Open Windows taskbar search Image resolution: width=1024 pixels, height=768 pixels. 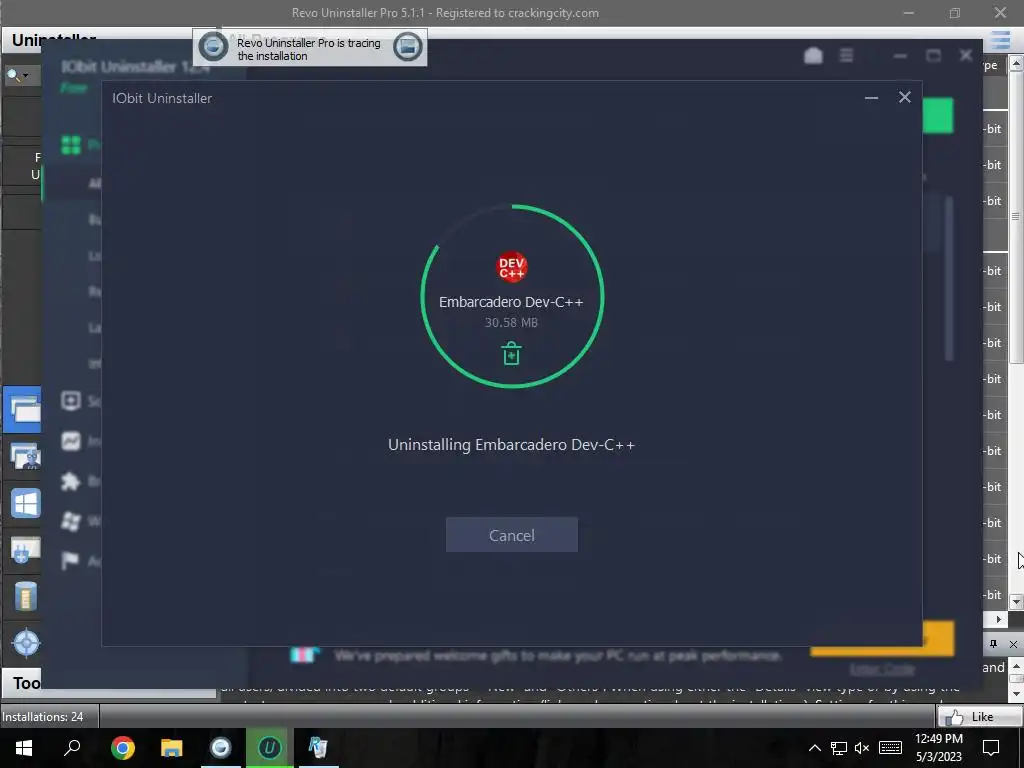coord(72,747)
